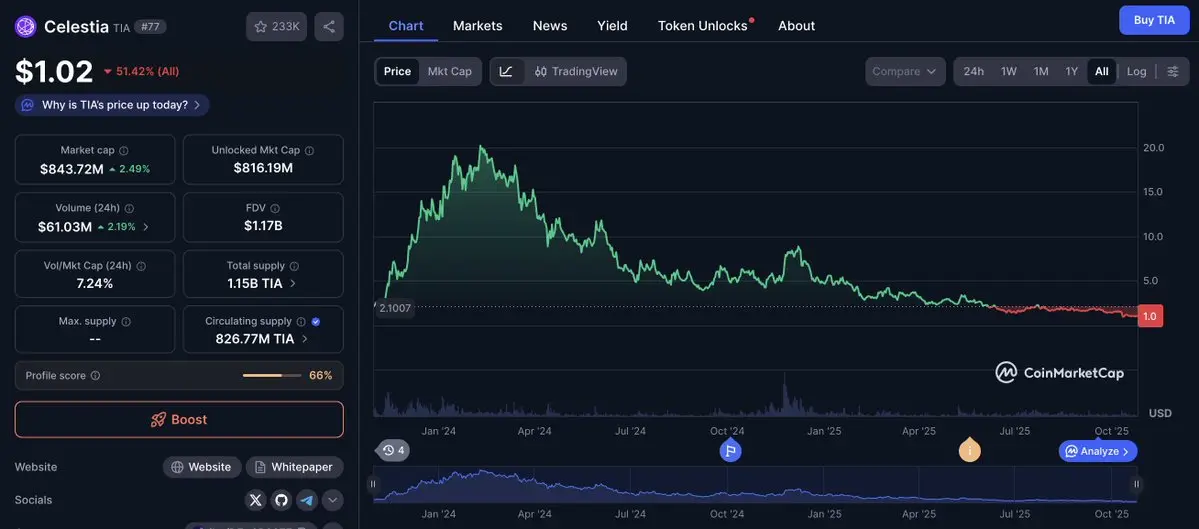Click the Circulating supply info icon
Image resolution: width=1199 pixels, height=529 pixels.
[301, 322]
